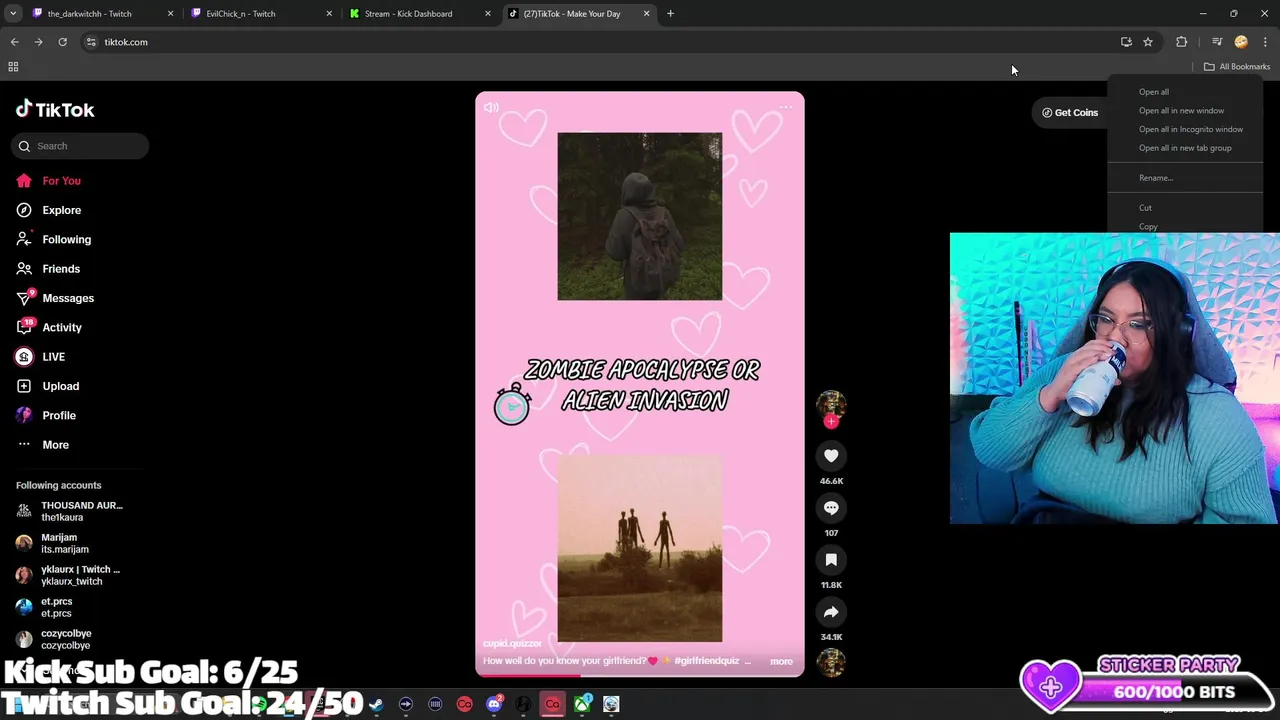Open the Chrome profile avatar

coord(1241,42)
